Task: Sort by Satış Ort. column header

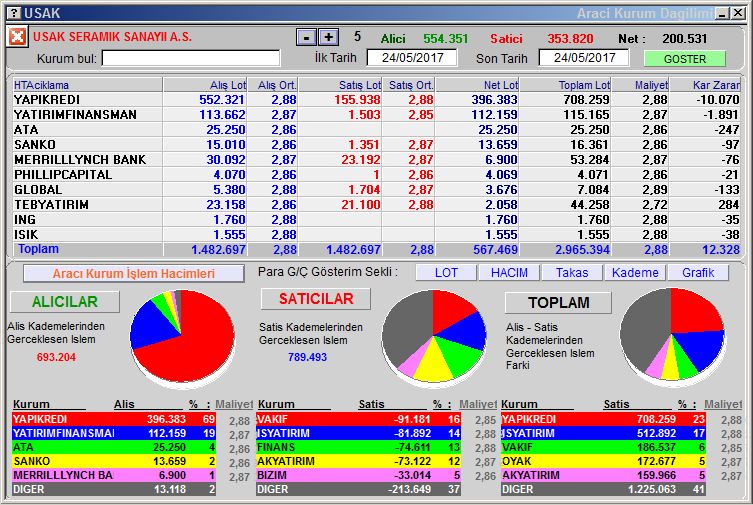Action: pos(409,85)
